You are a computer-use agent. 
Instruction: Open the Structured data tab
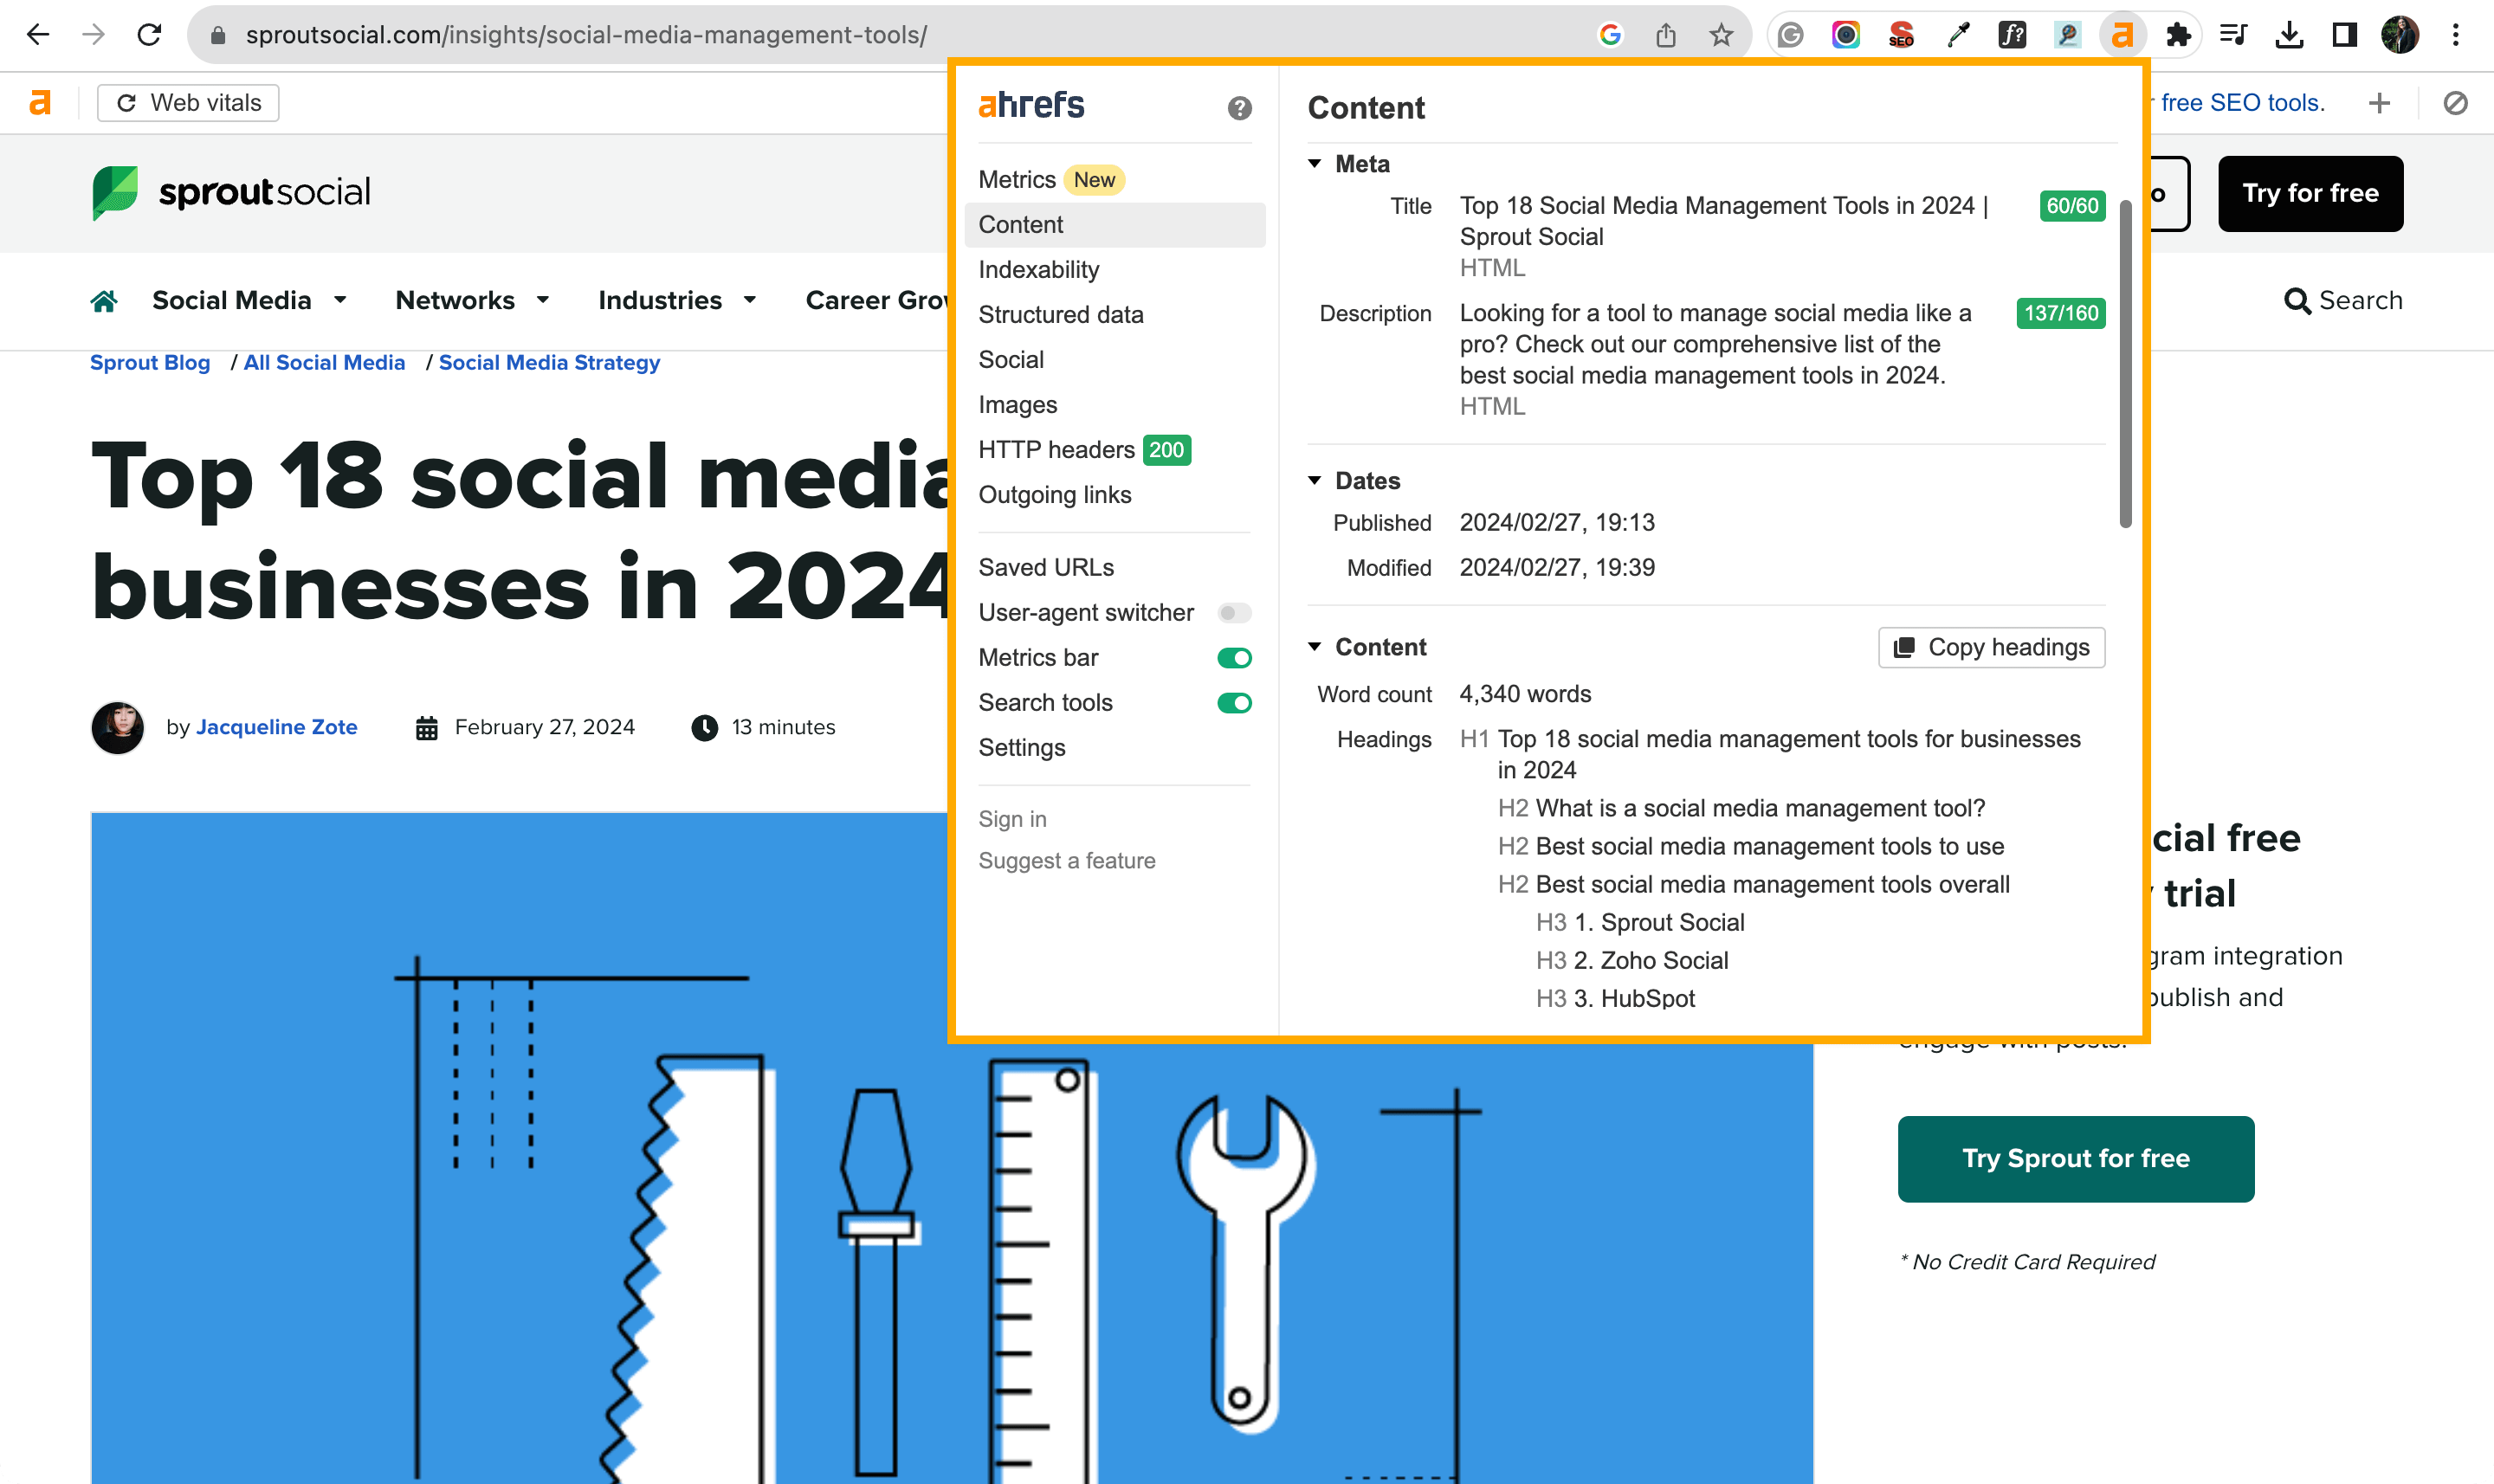[x=1114, y=314]
